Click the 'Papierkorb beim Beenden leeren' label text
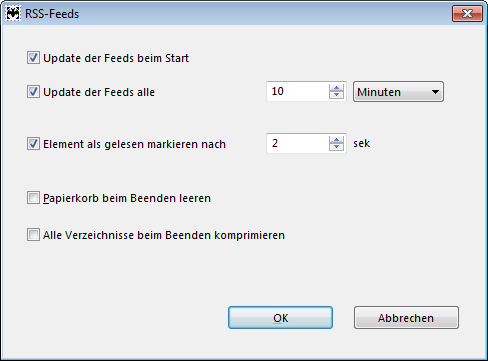This screenshot has width=488, height=361. pos(127,198)
